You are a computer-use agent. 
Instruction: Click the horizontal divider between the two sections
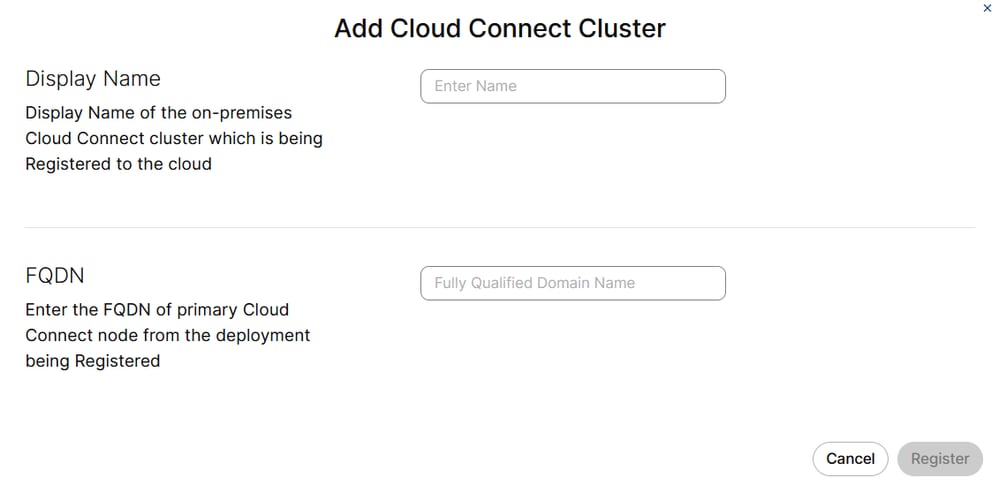pos(500,228)
